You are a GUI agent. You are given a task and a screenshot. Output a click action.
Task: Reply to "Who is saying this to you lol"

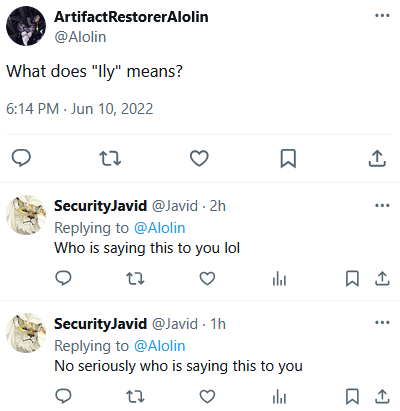pos(63,278)
